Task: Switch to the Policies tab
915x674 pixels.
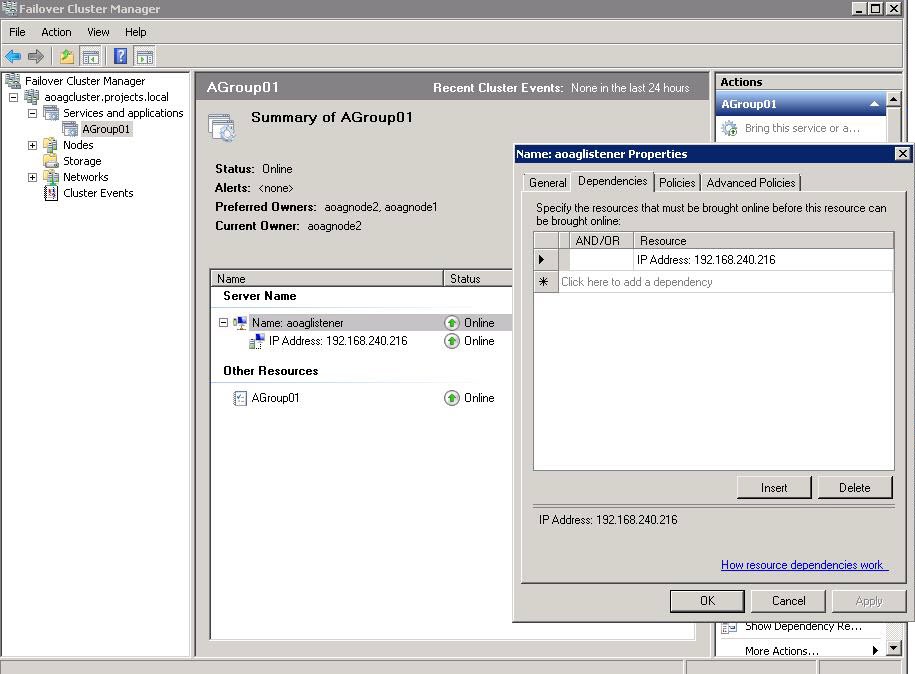Action: pos(676,183)
